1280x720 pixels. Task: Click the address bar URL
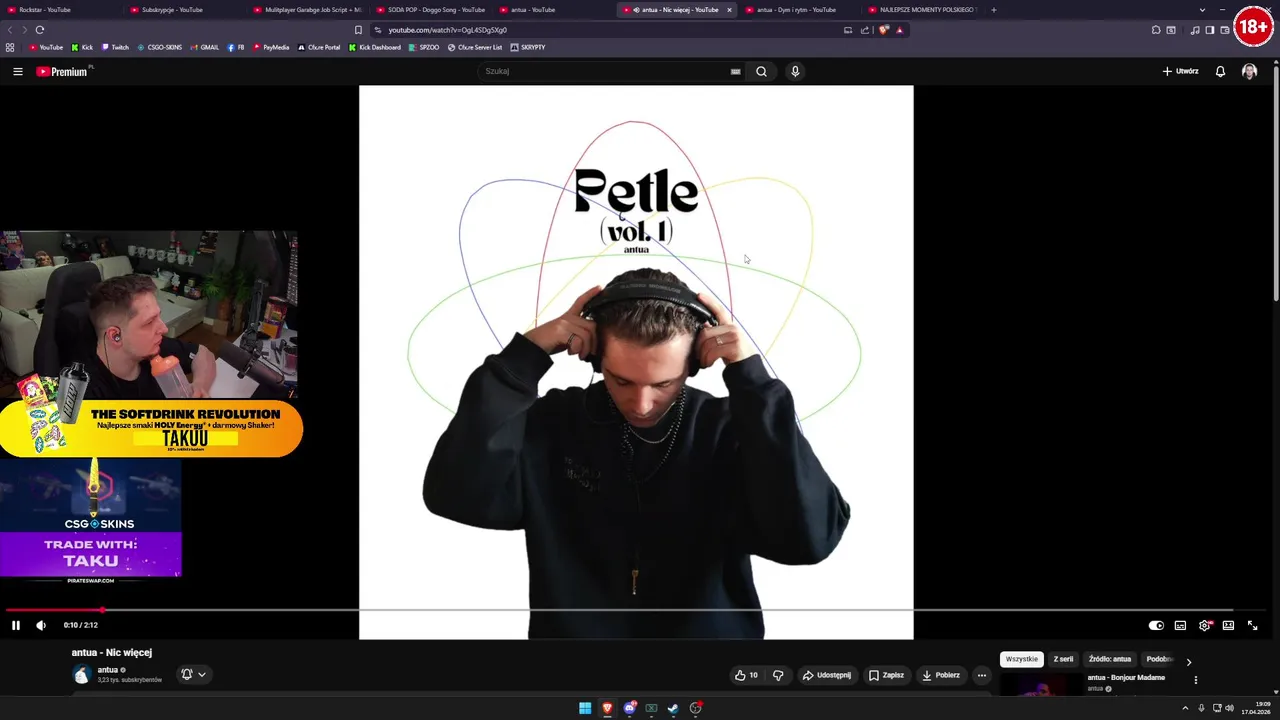[x=447, y=30]
